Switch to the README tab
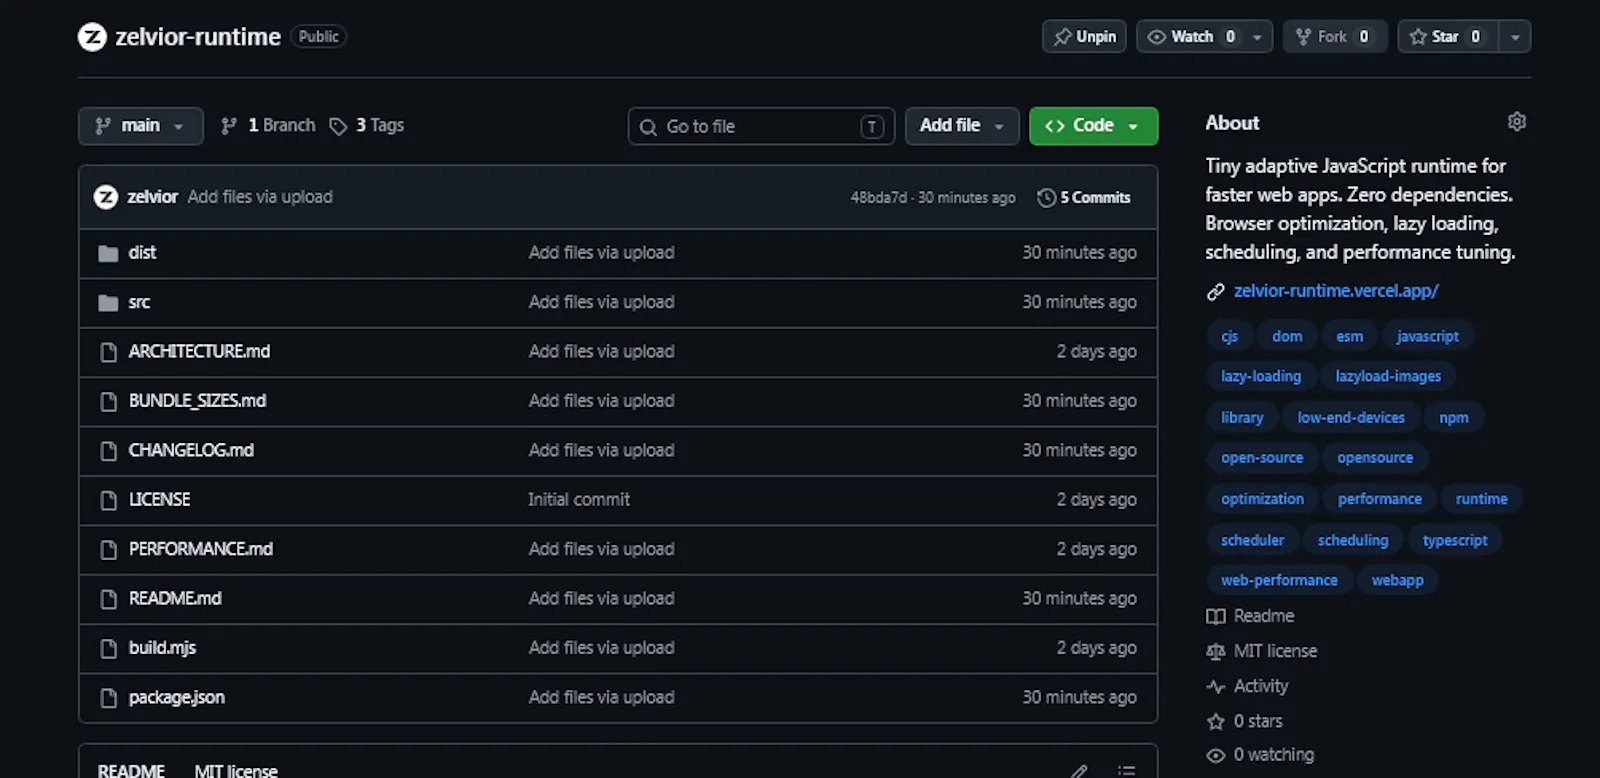1600x778 pixels. [131, 770]
